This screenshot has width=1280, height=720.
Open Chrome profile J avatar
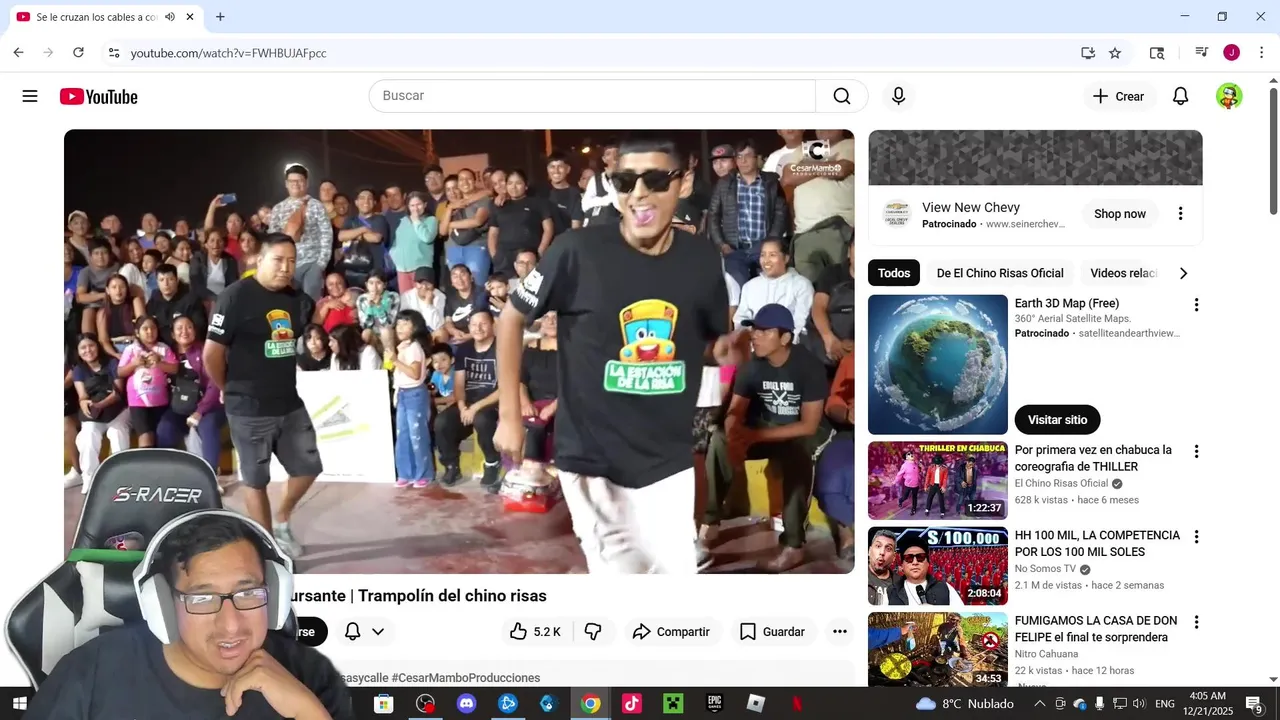(1231, 53)
